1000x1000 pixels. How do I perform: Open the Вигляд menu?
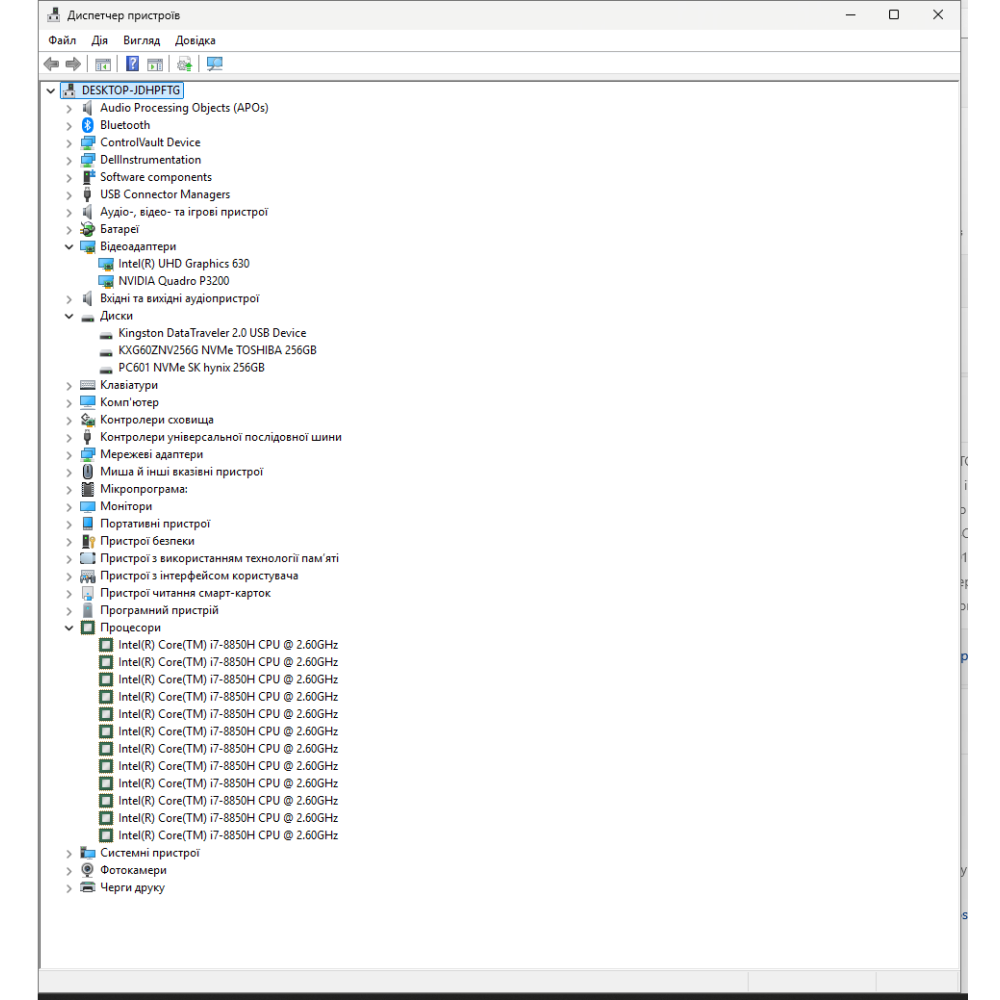click(141, 41)
